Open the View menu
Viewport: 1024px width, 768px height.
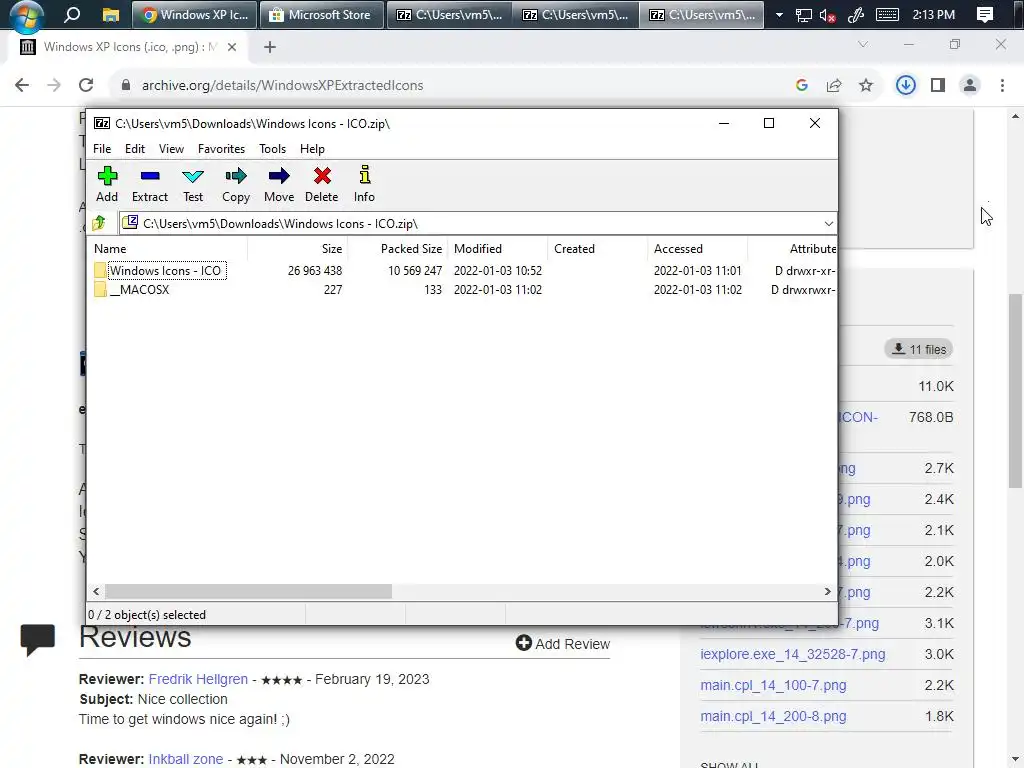pos(171,149)
